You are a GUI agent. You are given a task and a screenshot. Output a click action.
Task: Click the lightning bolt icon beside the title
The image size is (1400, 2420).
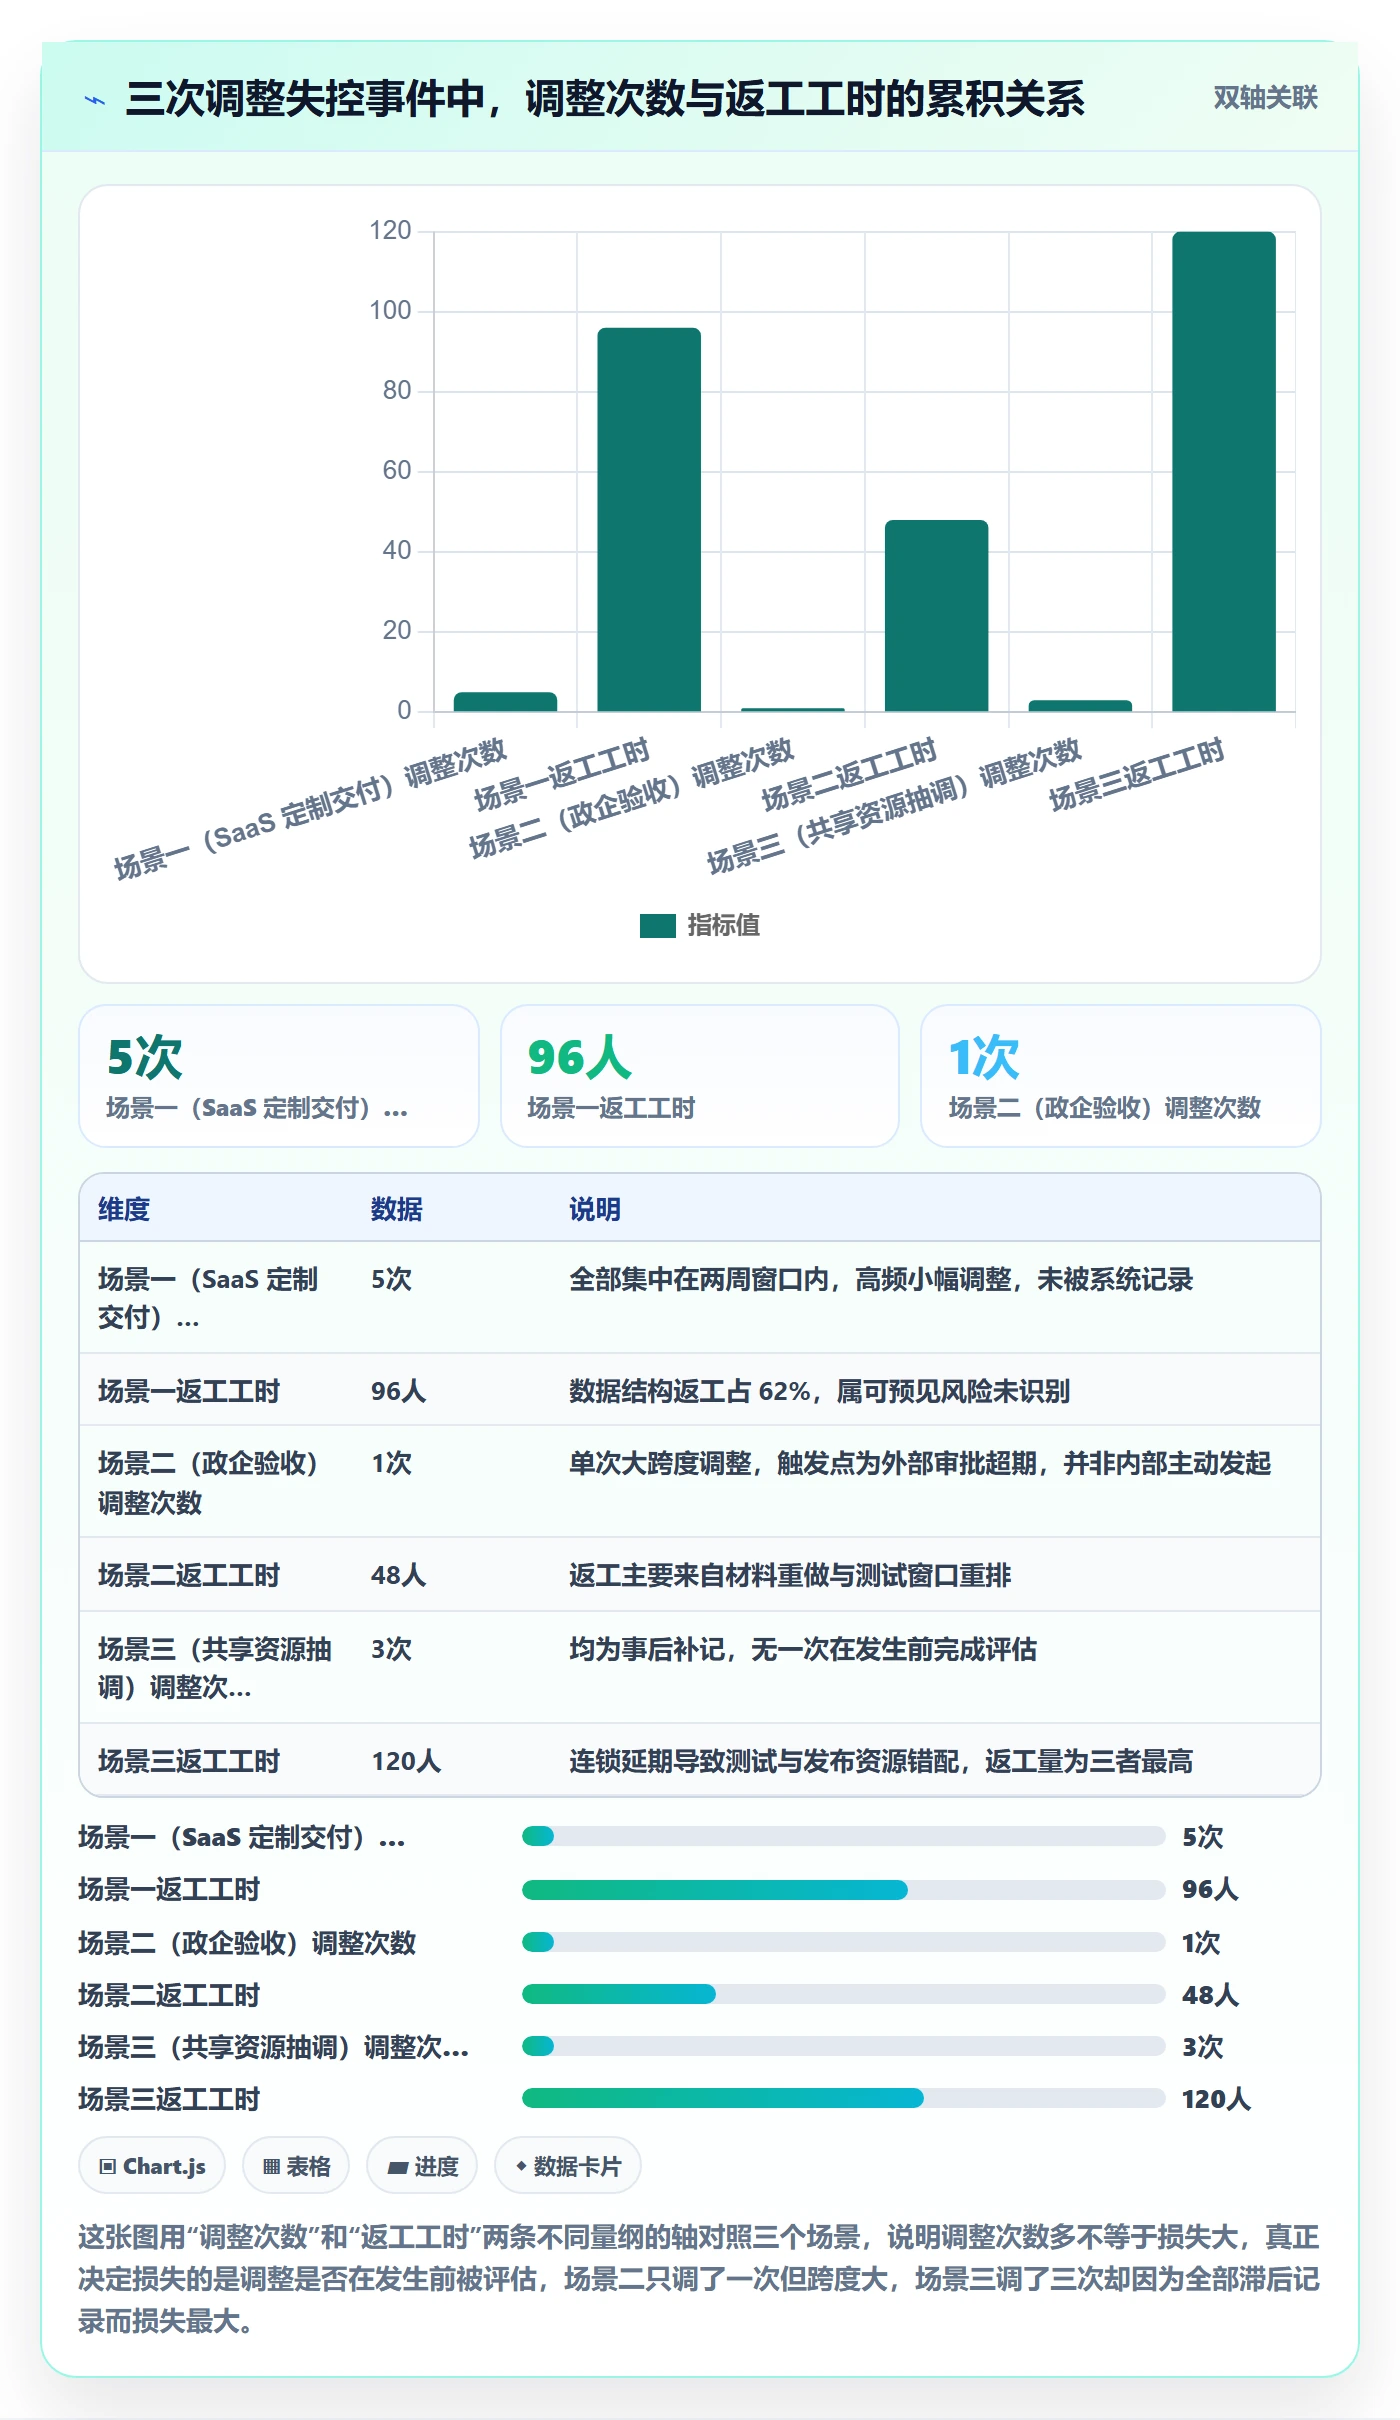[95, 100]
